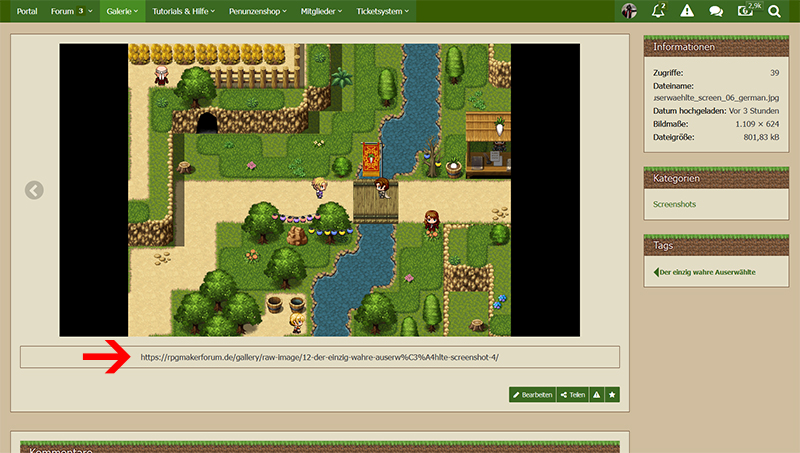
Task: Expand the Galerie dropdown menu
Action: click(122, 11)
